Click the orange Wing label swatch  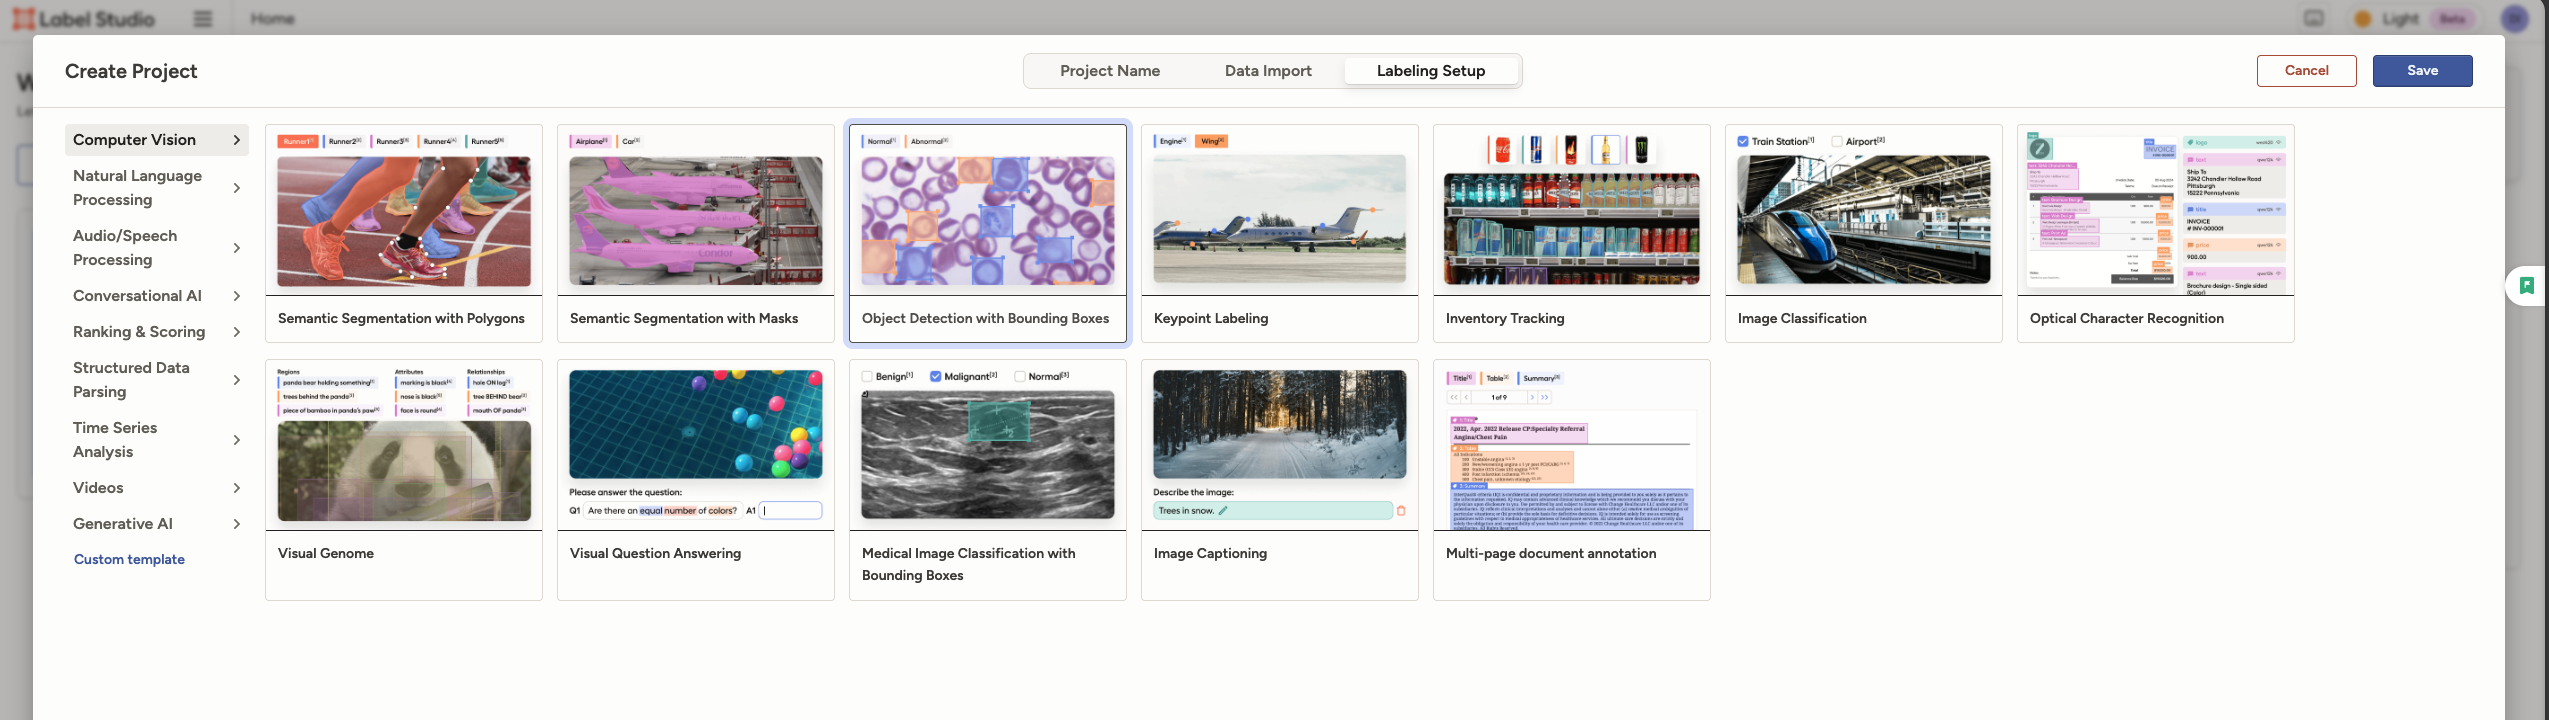1211,141
